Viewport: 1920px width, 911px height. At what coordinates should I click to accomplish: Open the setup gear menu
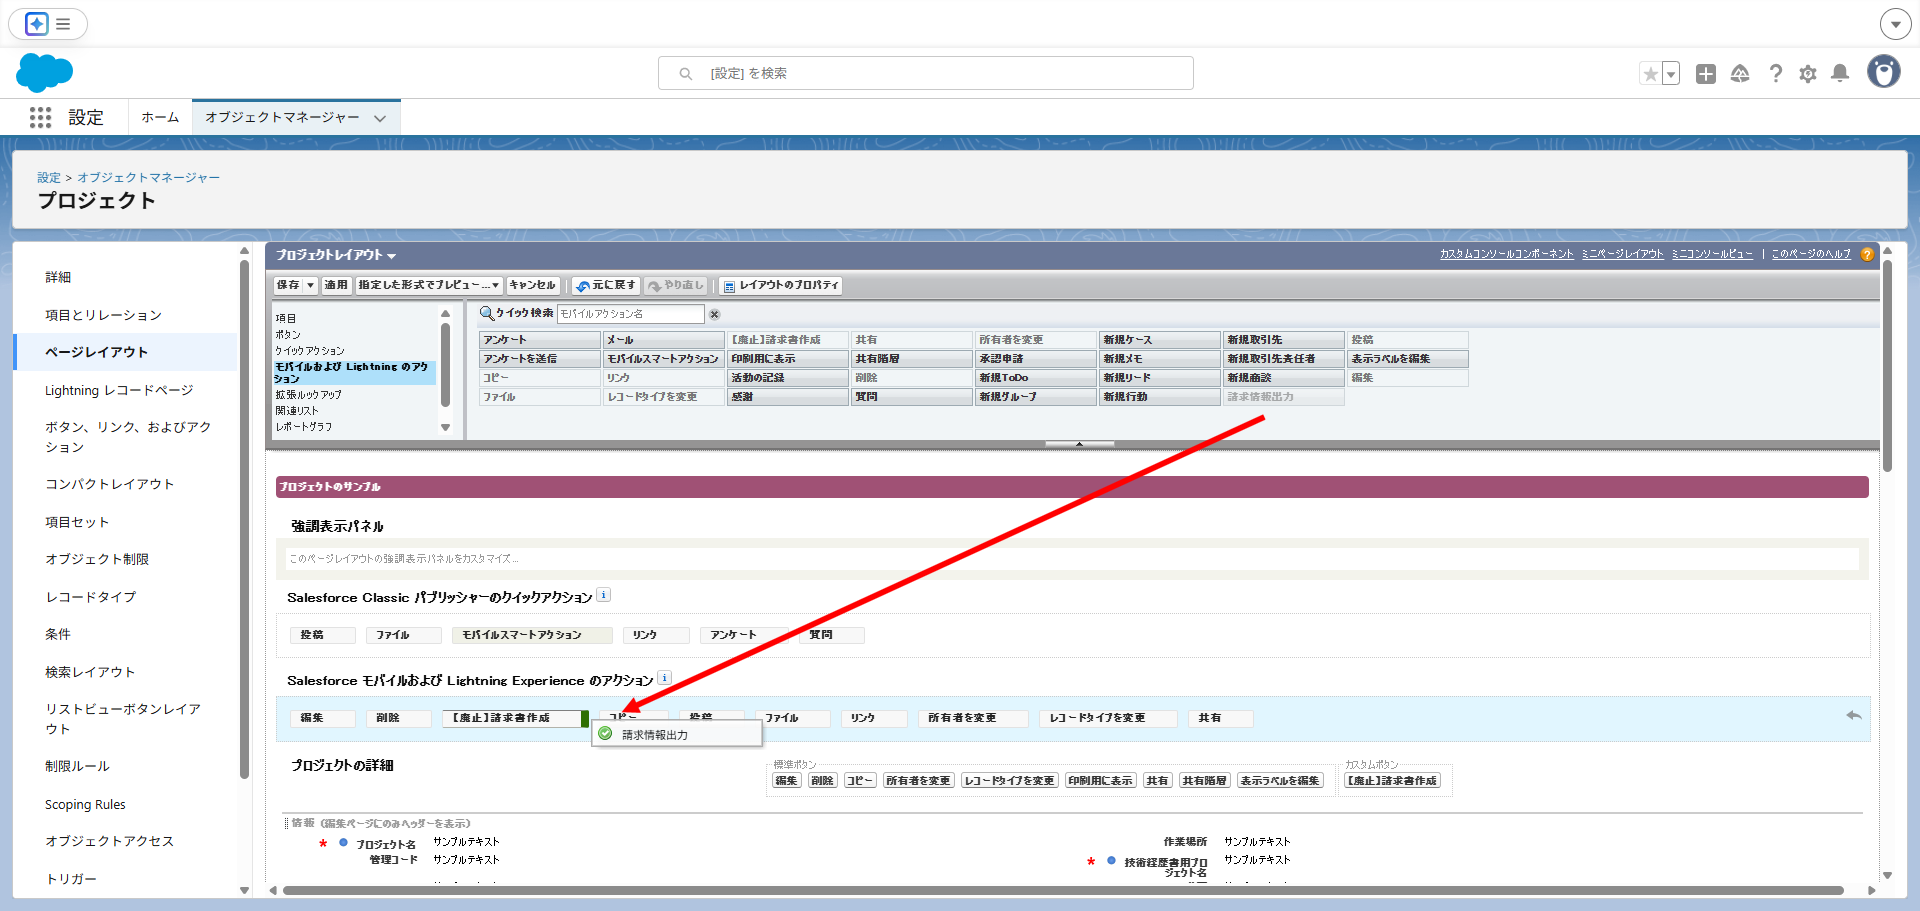click(1808, 73)
